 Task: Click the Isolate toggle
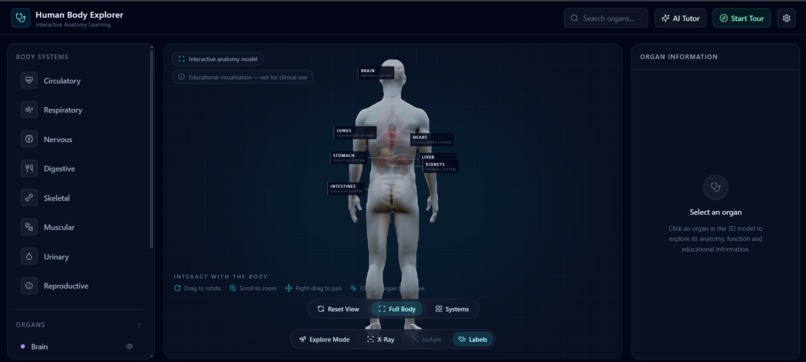426,339
